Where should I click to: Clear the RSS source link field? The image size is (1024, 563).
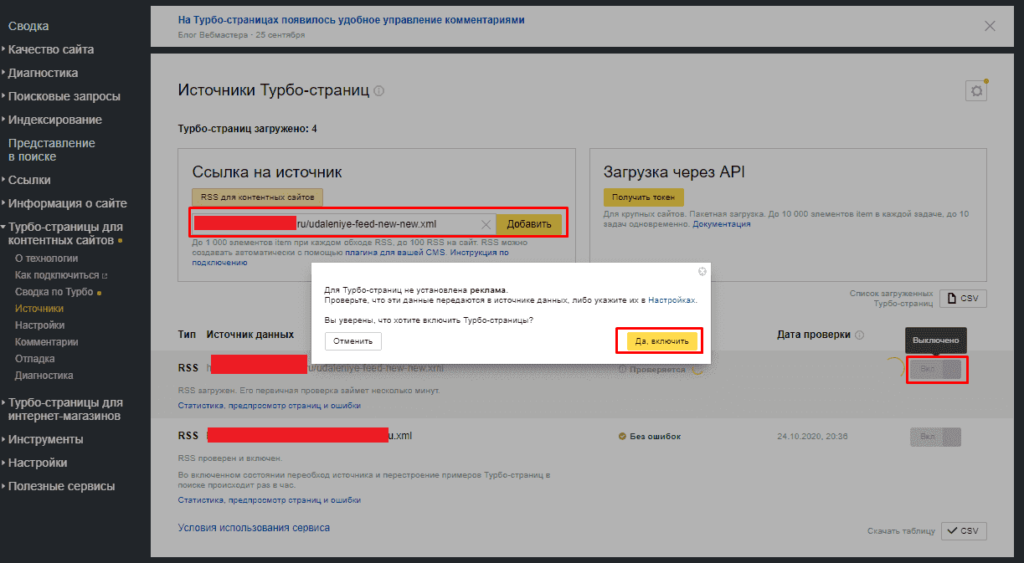coord(485,225)
